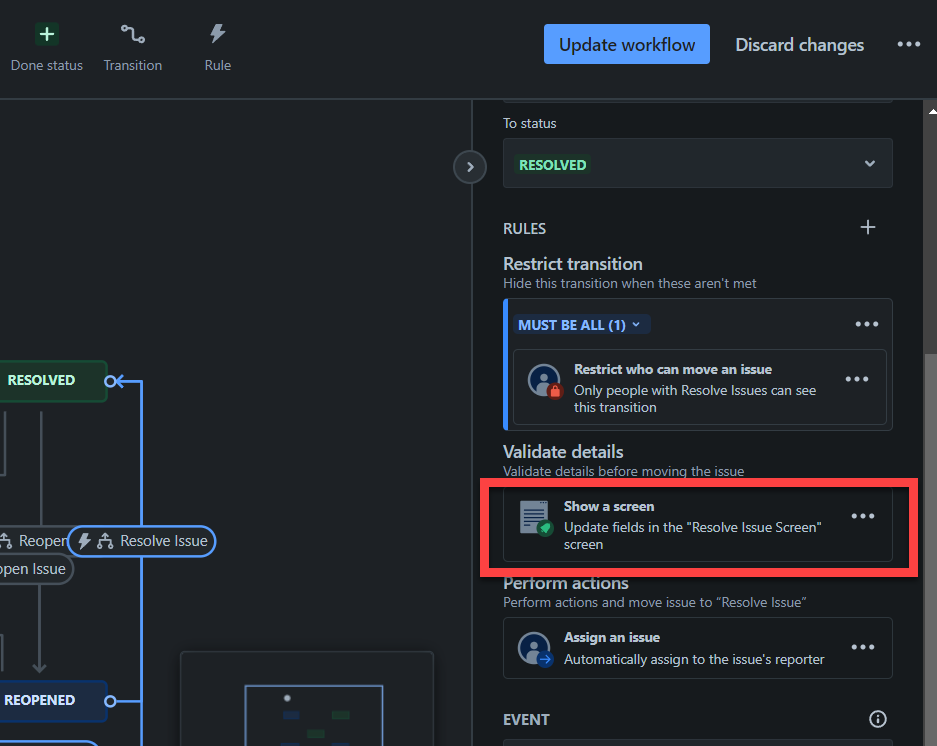The image size is (937, 746).
Task: Click the RESOLVED lozenge in To status field
Action: tap(552, 165)
